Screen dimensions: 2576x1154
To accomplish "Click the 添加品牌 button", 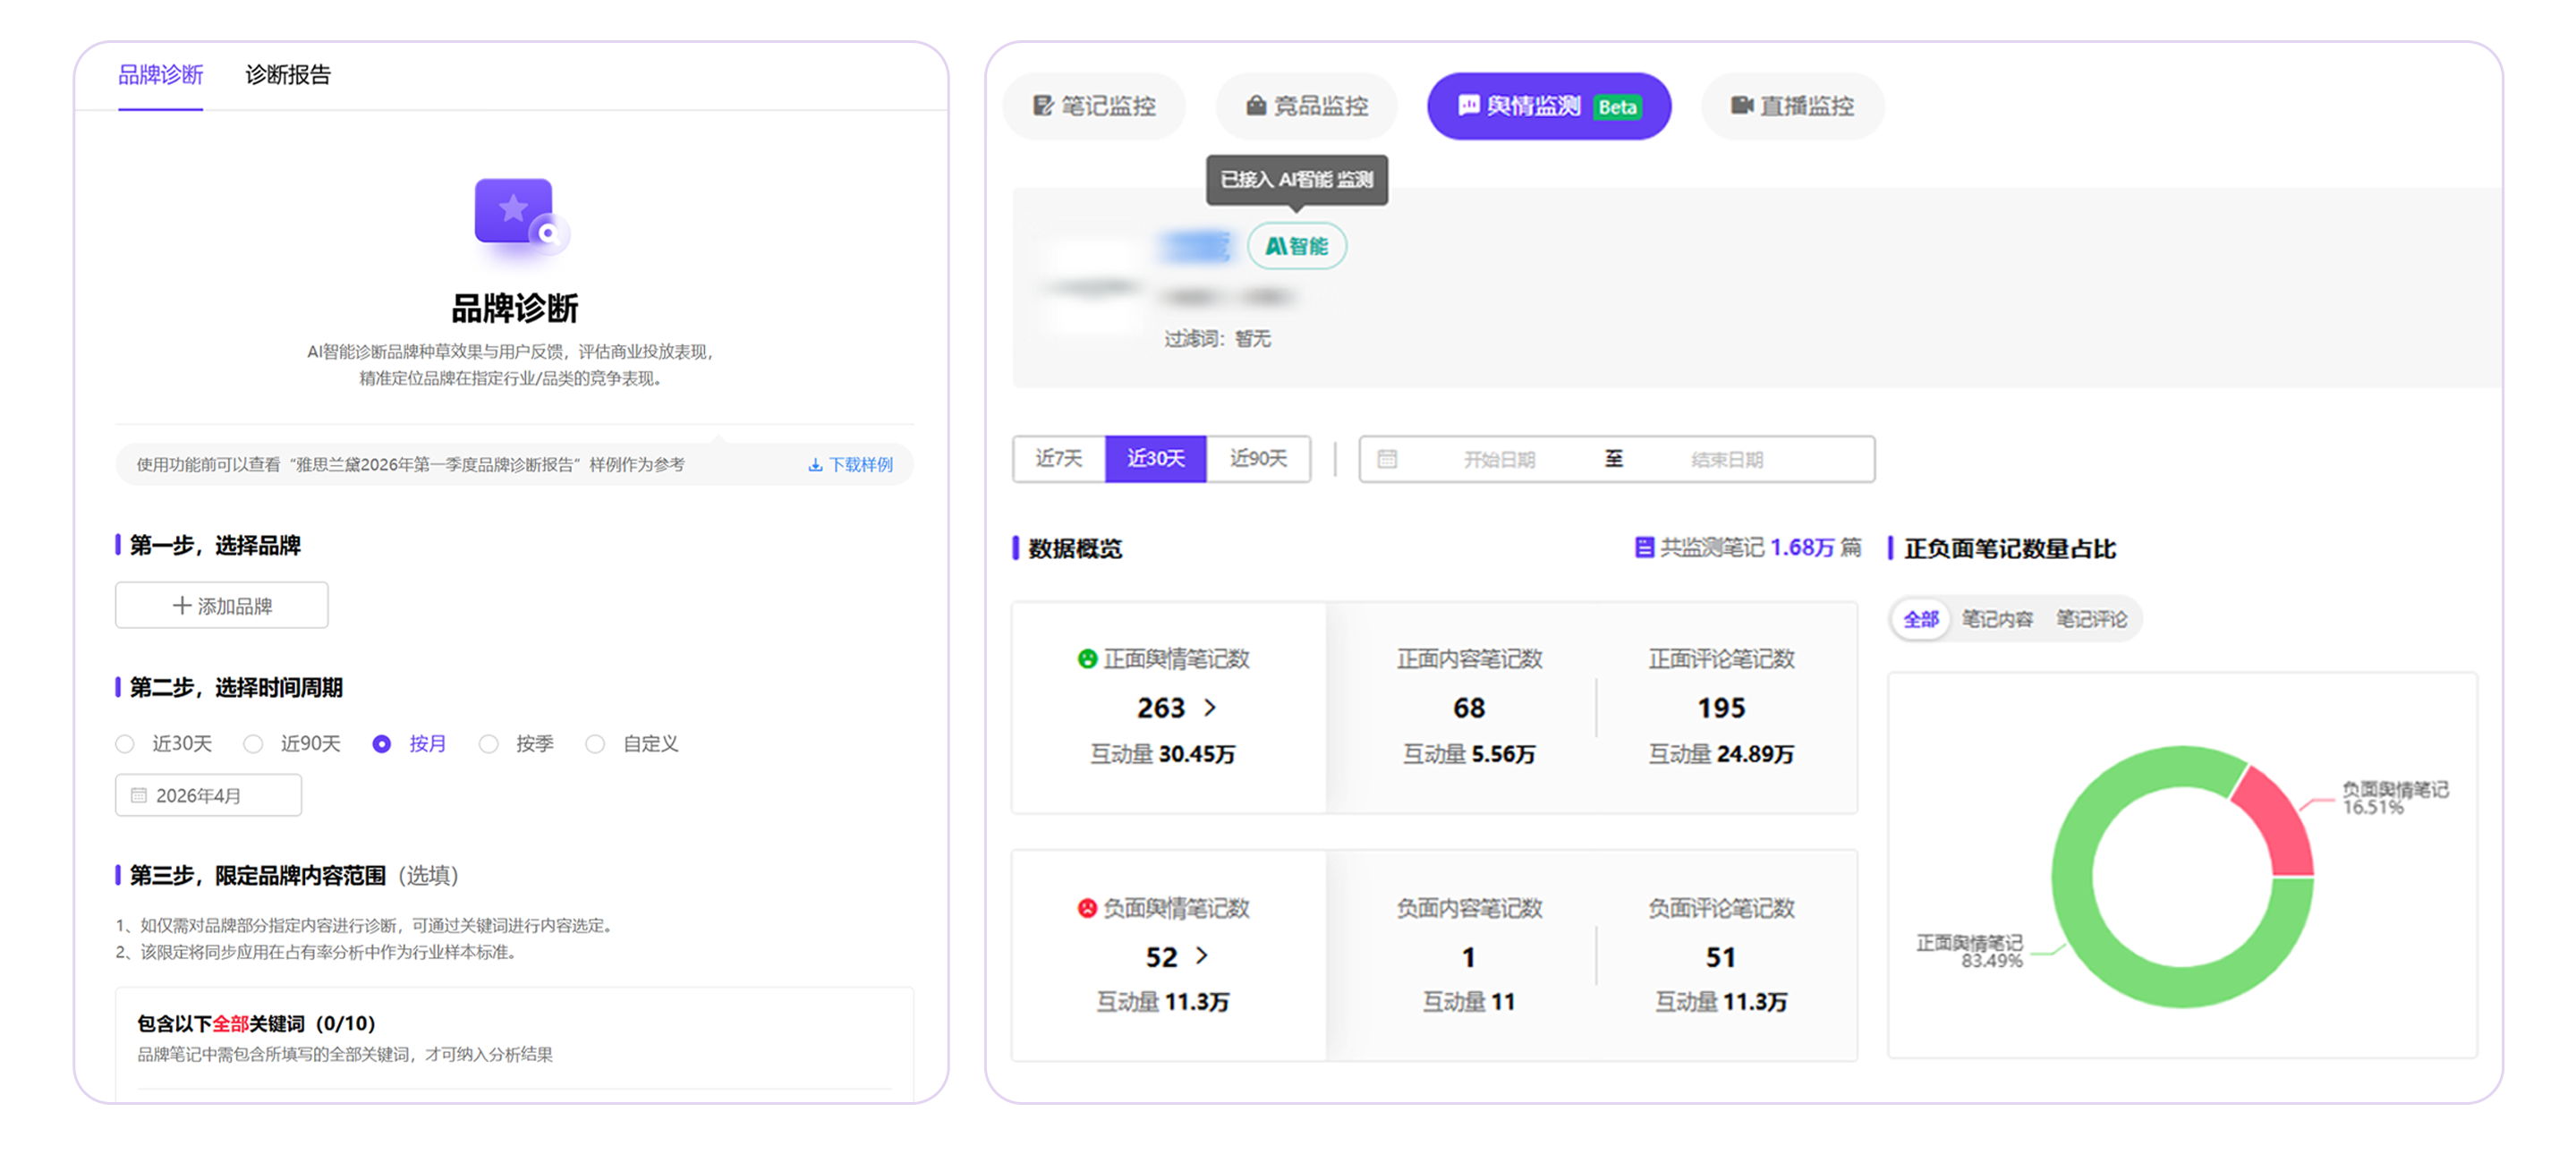I will 221,606.
